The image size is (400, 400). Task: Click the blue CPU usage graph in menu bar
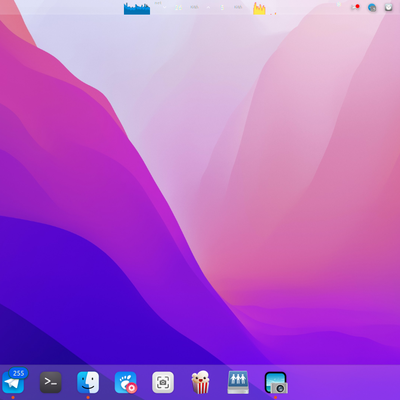click(x=137, y=9)
